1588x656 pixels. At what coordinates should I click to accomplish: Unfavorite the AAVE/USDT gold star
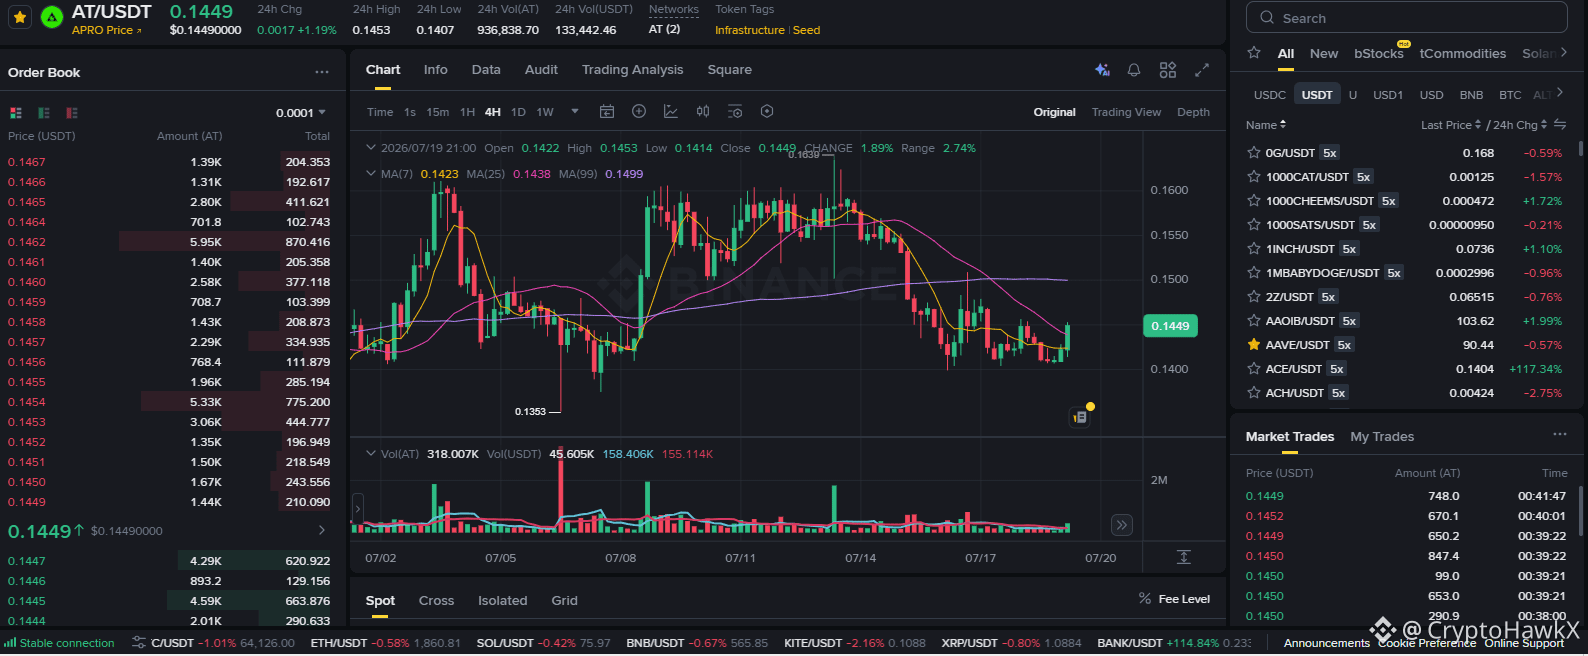coord(1254,345)
